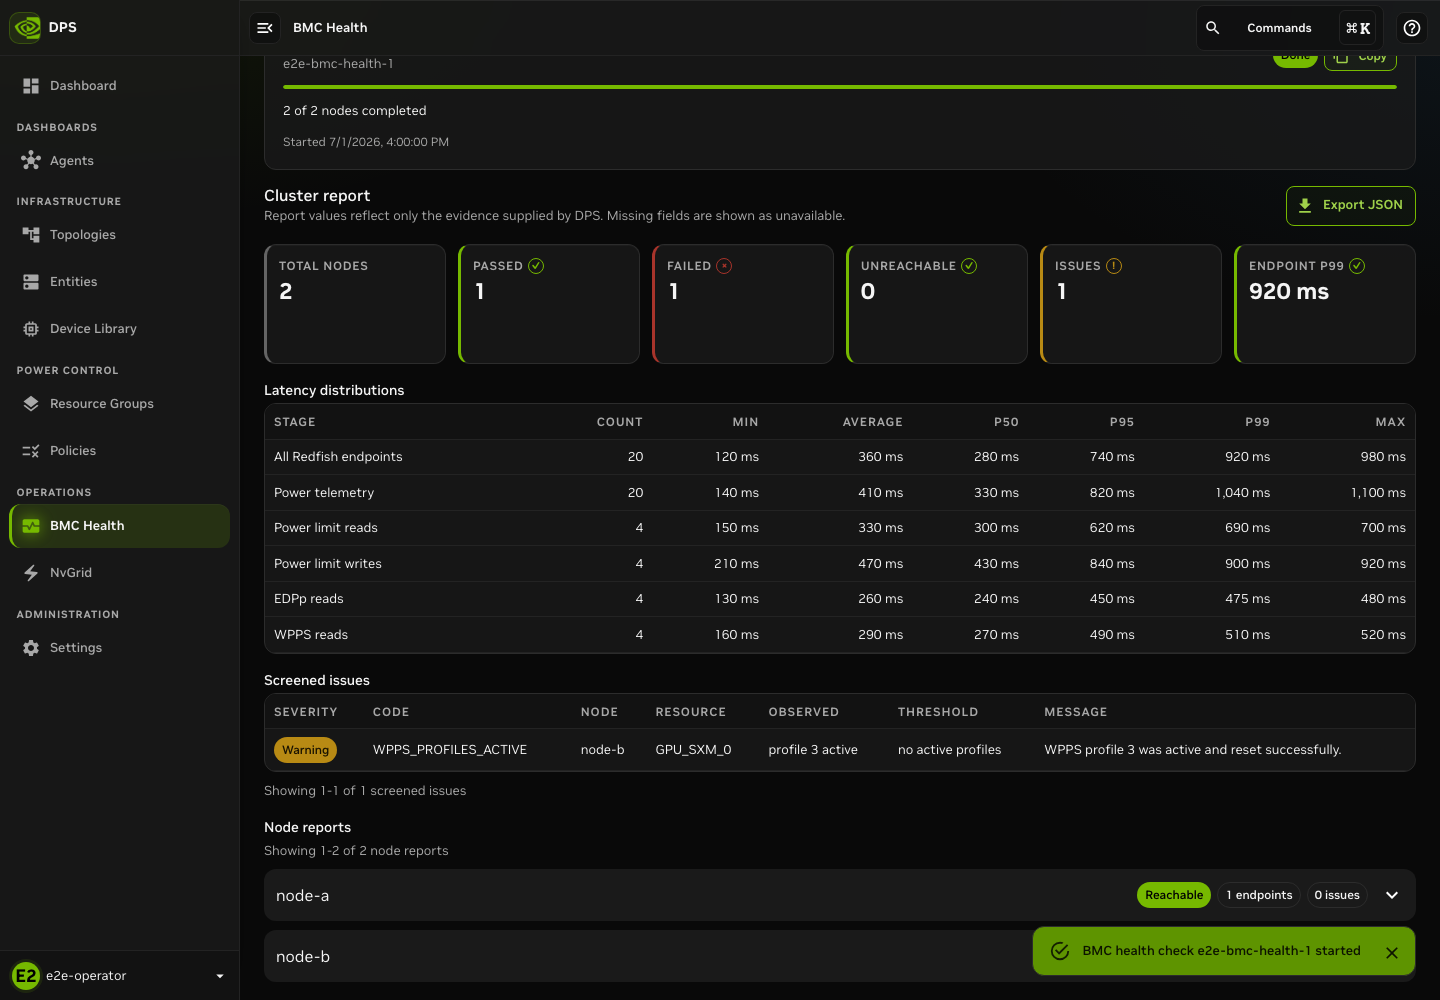Select the Total Nodes card
This screenshot has height=1000, width=1440.
click(355, 304)
